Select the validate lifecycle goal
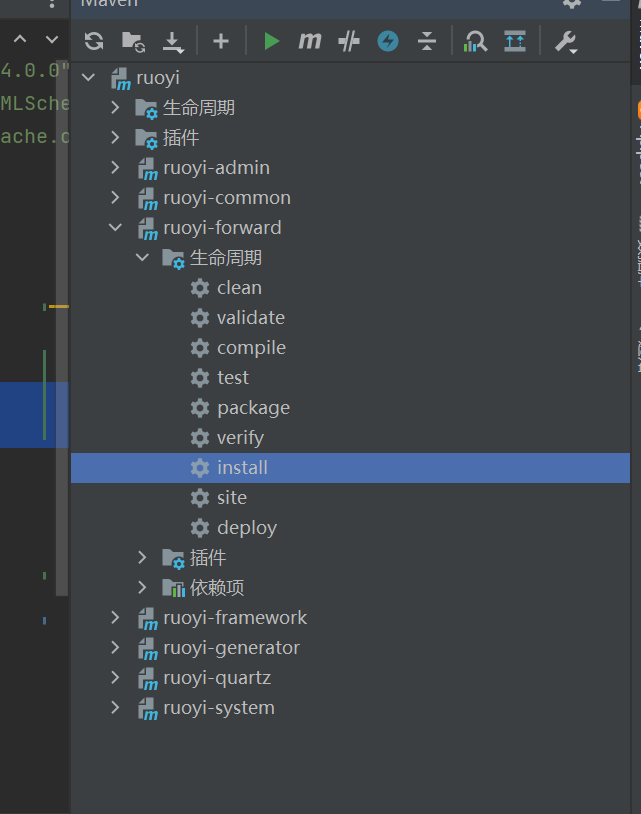Image resolution: width=641 pixels, height=814 pixels. 251,318
